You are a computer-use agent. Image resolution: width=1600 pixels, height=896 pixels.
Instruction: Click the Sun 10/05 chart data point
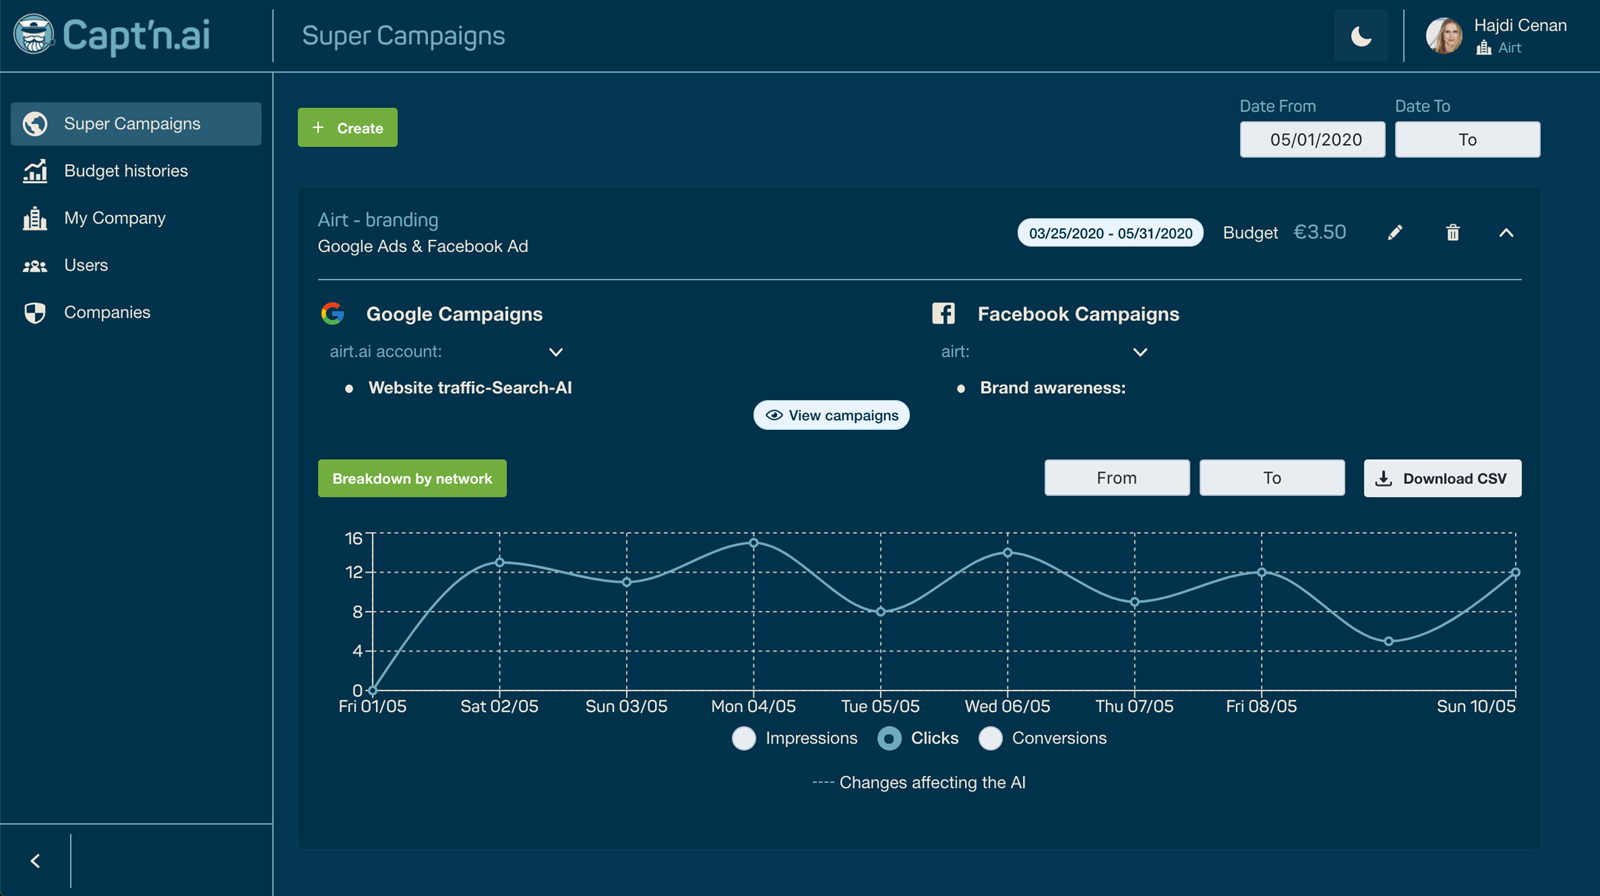pos(1516,573)
